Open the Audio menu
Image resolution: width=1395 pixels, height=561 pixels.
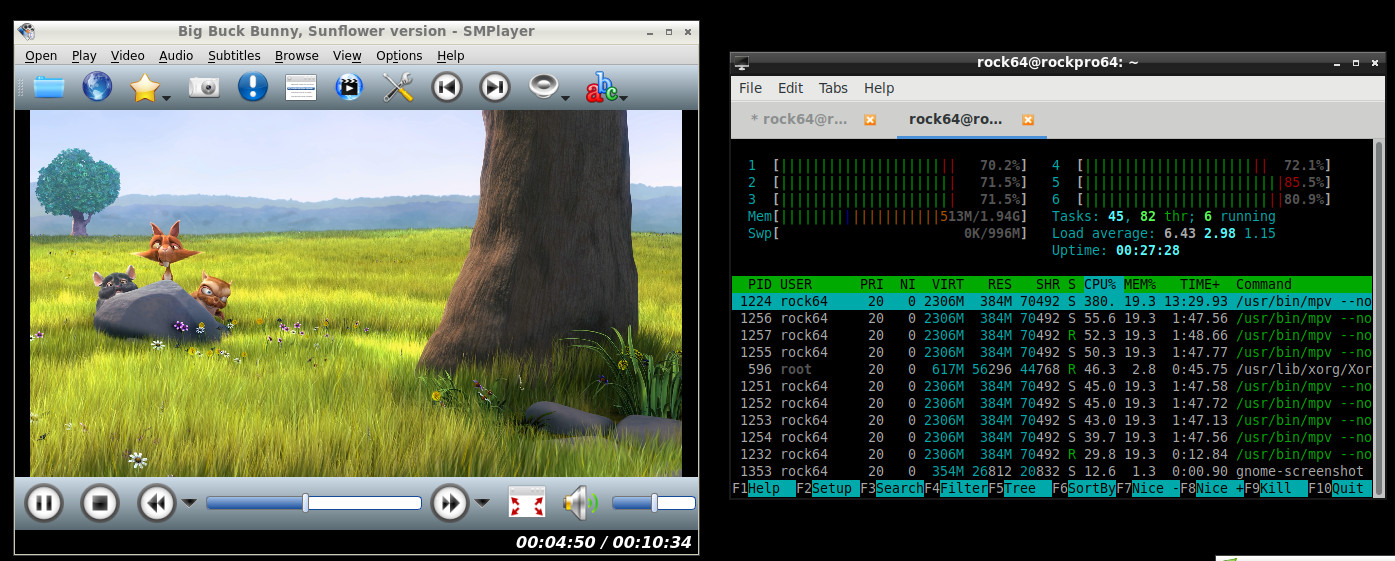point(176,56)
